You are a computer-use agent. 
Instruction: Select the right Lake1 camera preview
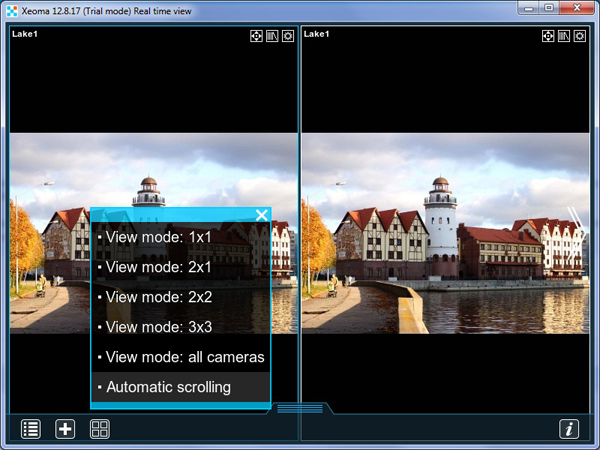(445, 233)
